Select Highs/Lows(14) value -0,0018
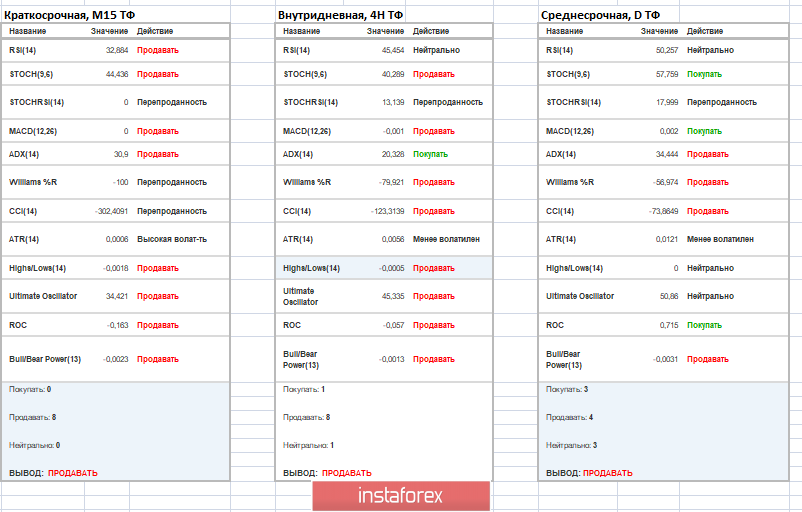Screen dimensions: 802x512 (x=116, y=268)
